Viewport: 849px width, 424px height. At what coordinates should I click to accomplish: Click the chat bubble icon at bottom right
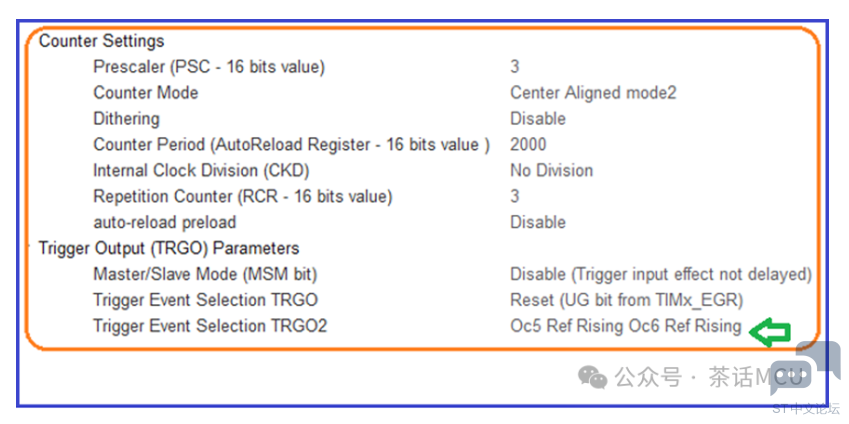pos(805,368)
